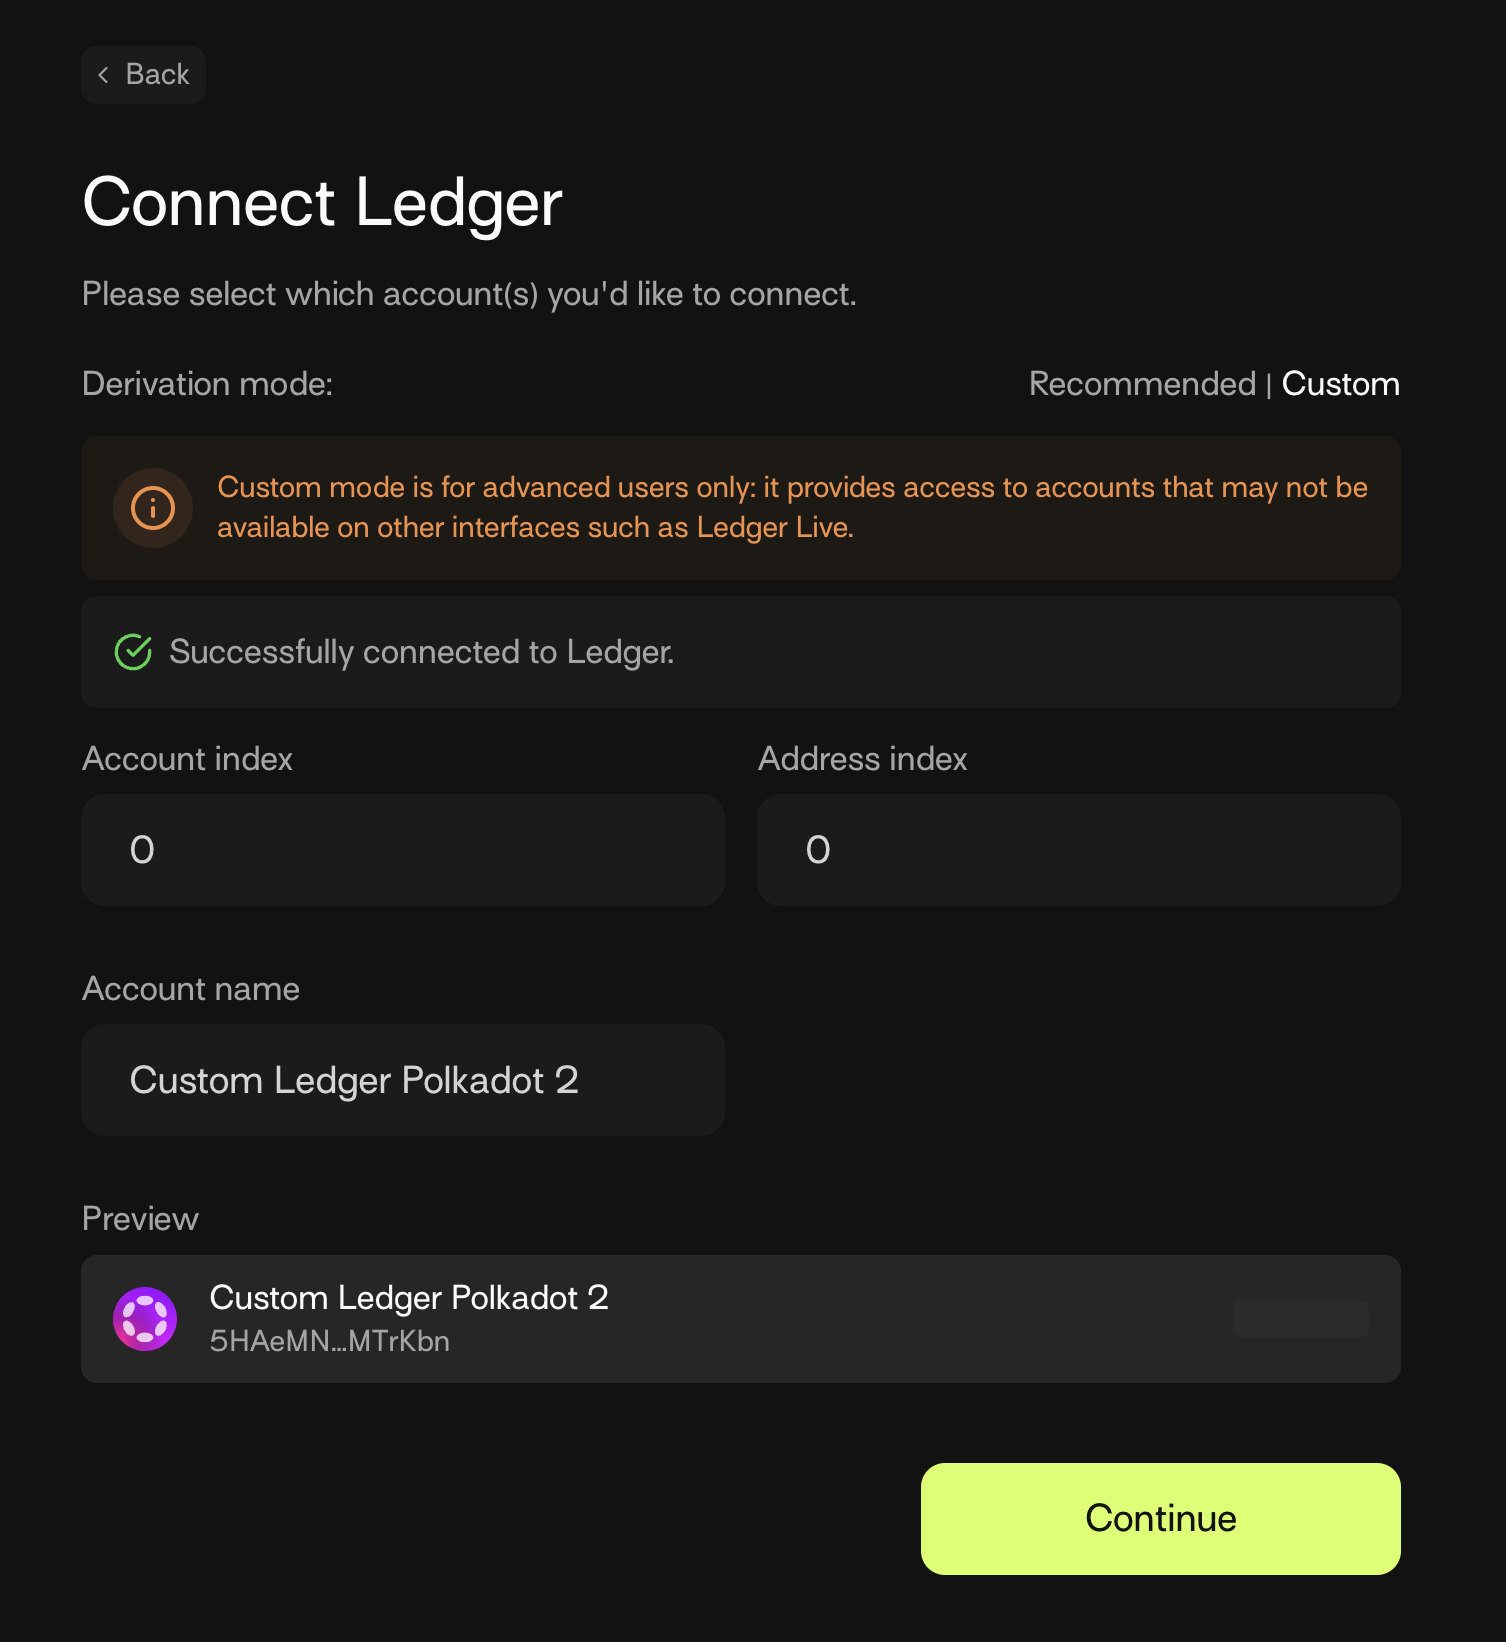
Task: Focus the Account index input field
Action: (x=402, y=850)
